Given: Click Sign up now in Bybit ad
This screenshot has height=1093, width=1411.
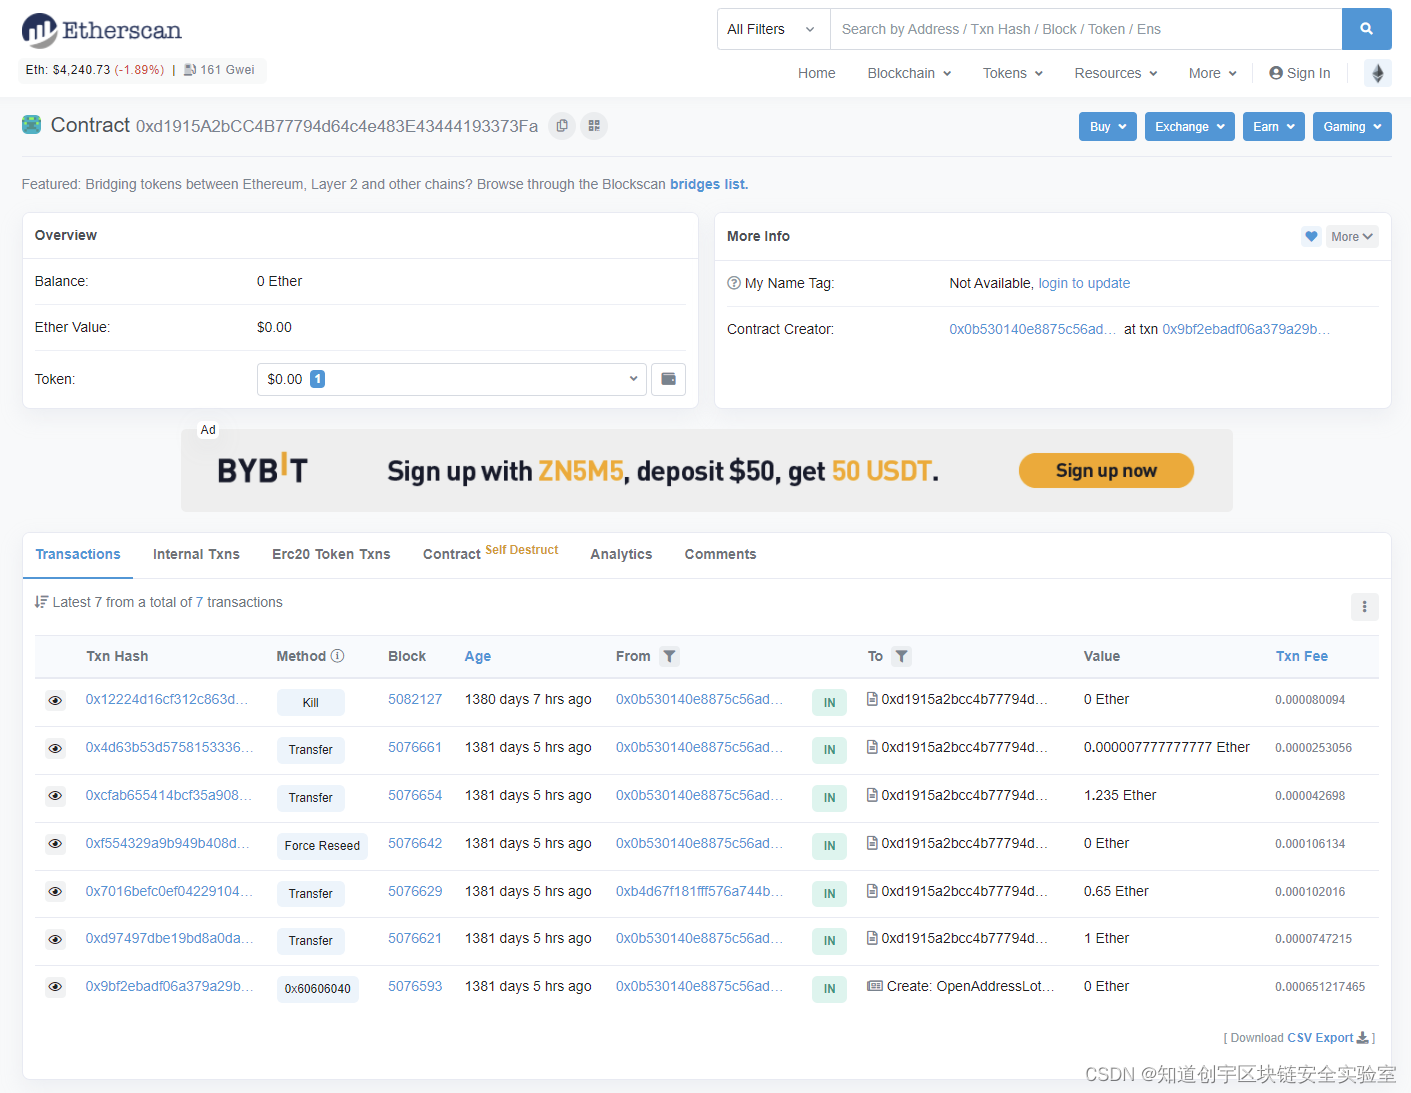Looking at the screenshot, I should 1106,471.
